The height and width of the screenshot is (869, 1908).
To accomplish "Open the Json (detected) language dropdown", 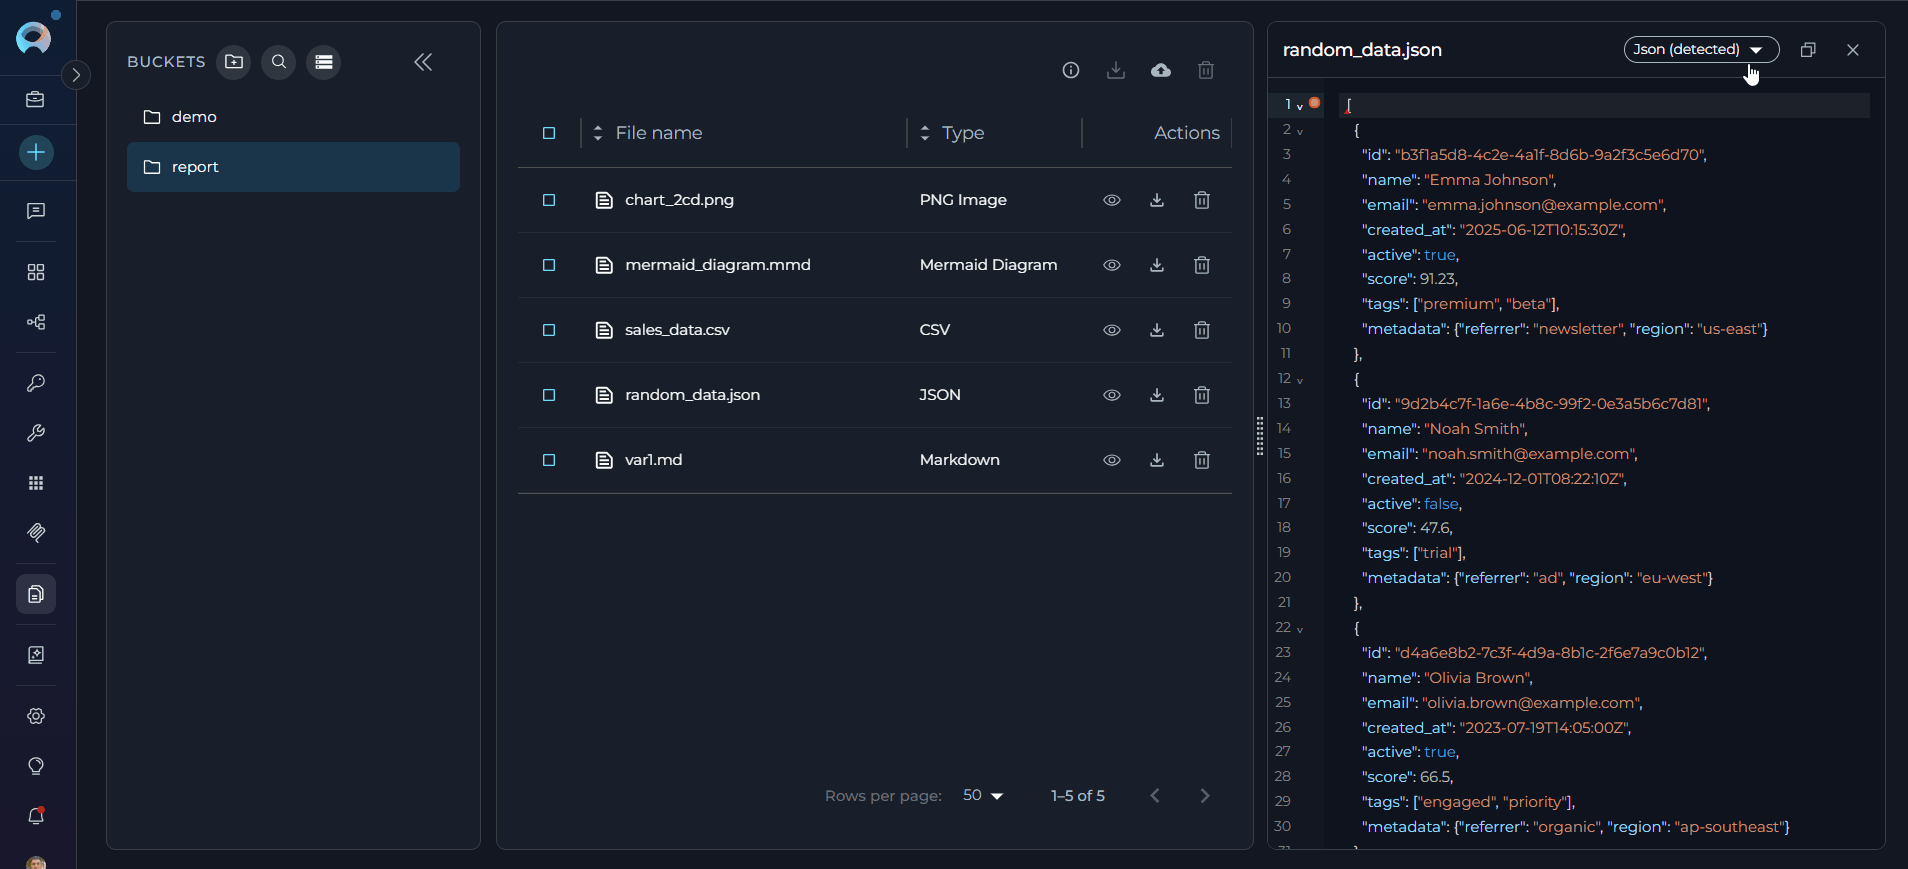I will click(1700, 49).
